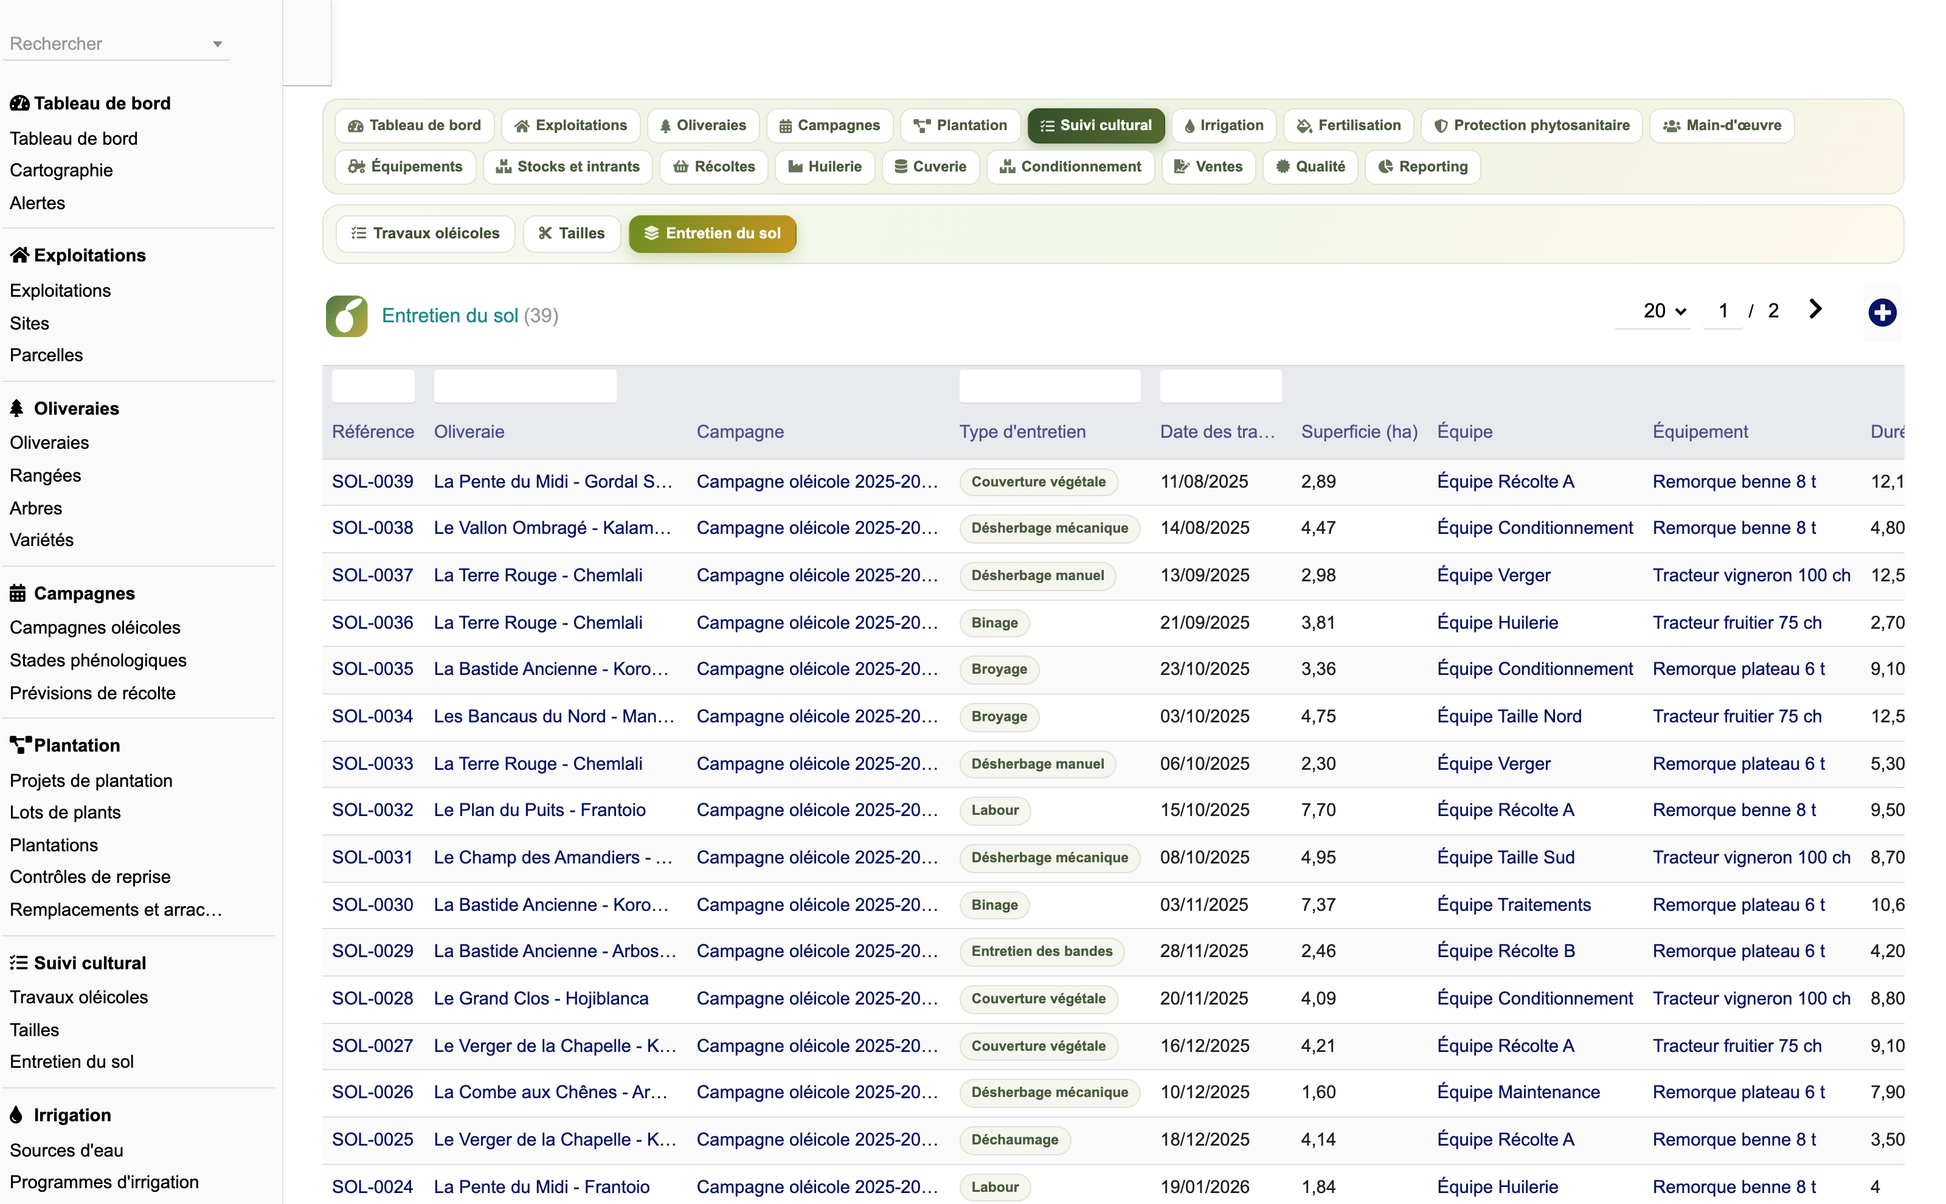Switch to the Oliveraies tab
Image resolution: width=1946 pixels, height=1204 pixels.
pyautogui.click(x=703, y=126)
